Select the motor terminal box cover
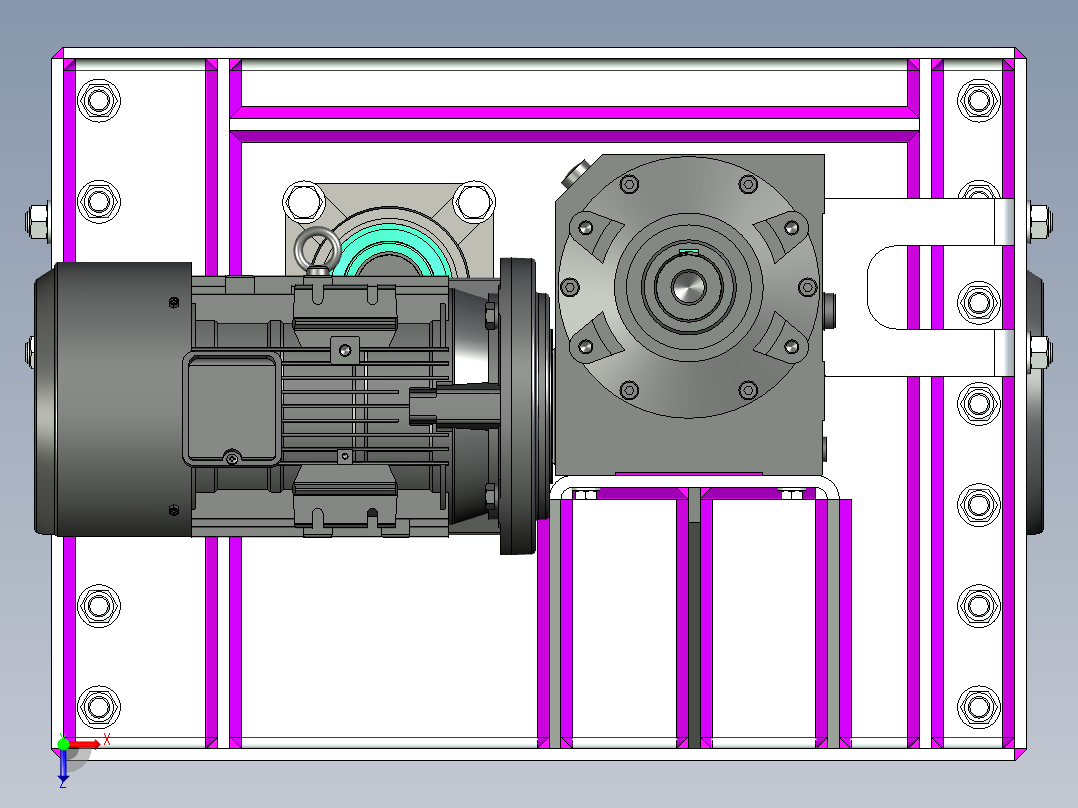The height and width of the screenshot is (808, 1078). coord(231,408)
